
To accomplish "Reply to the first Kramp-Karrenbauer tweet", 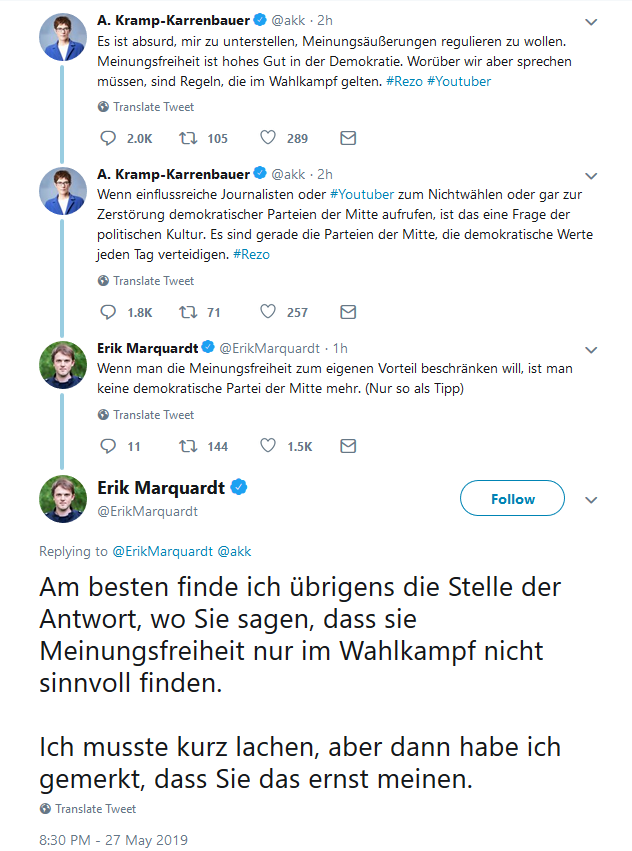I will click(109, 138).
